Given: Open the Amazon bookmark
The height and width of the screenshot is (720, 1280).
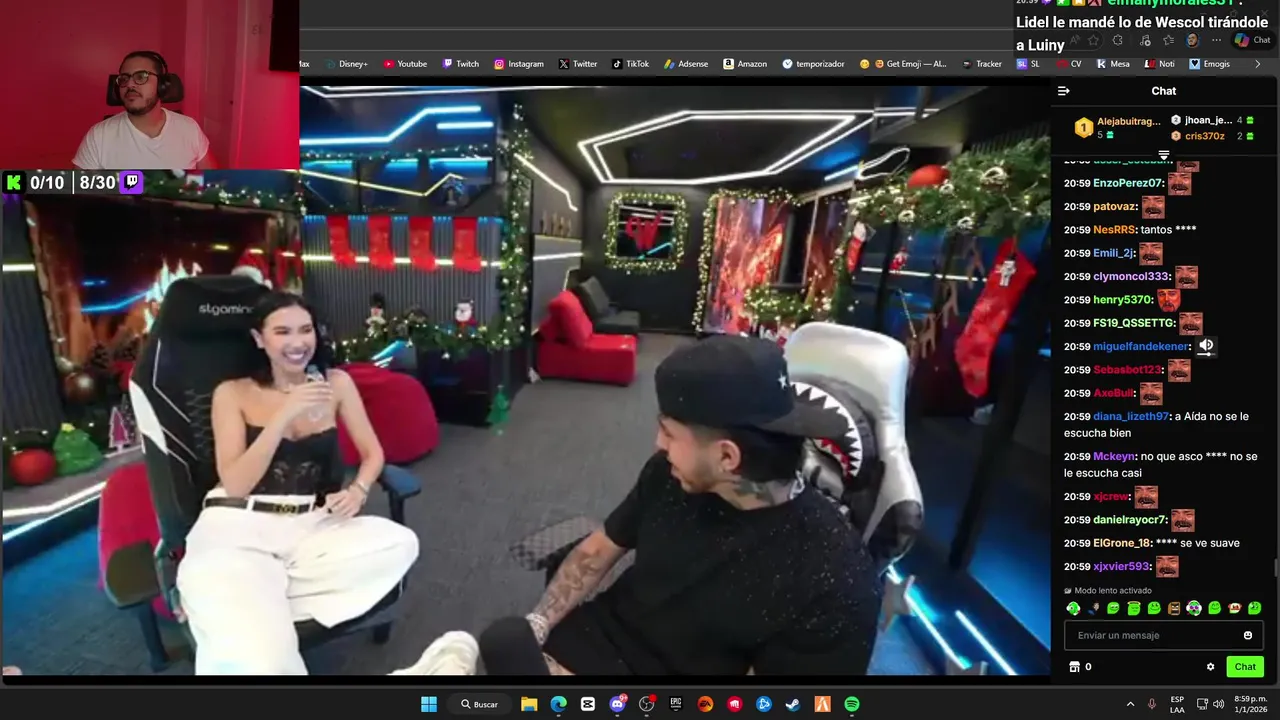Looking at the screenshot, I should coord(745,64).
